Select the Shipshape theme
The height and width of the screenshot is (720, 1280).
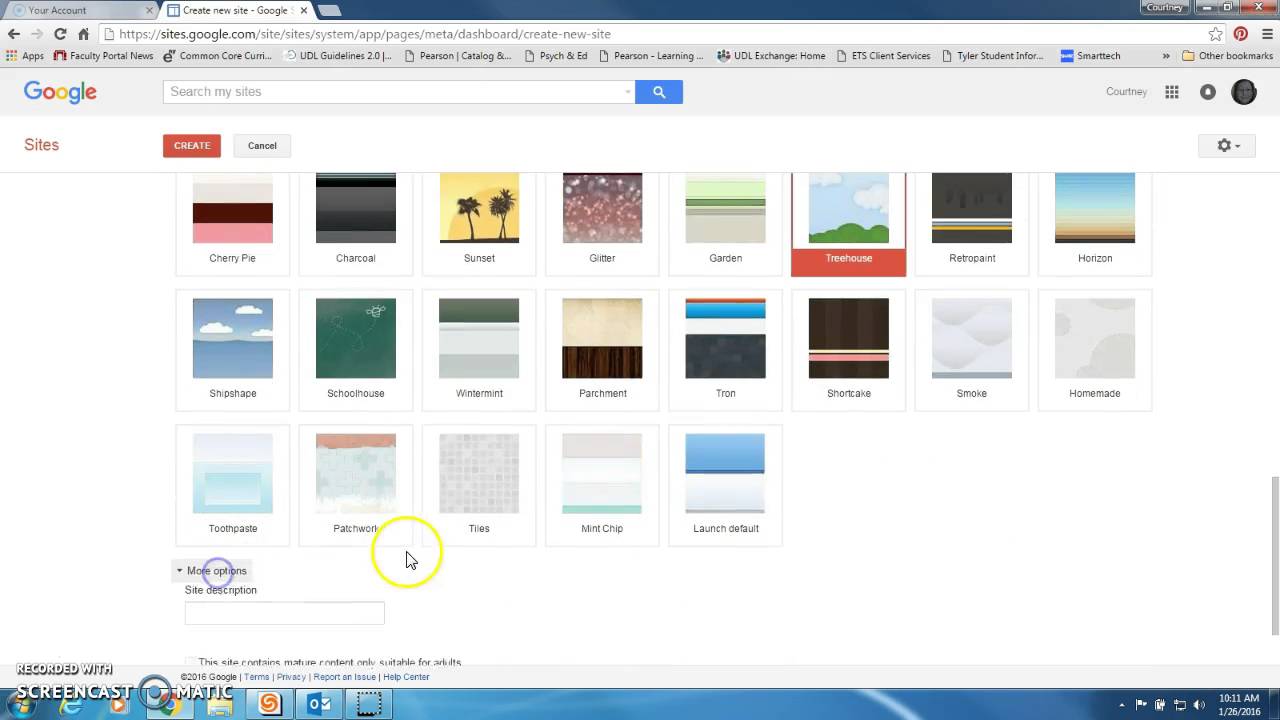tap(233, 350)
